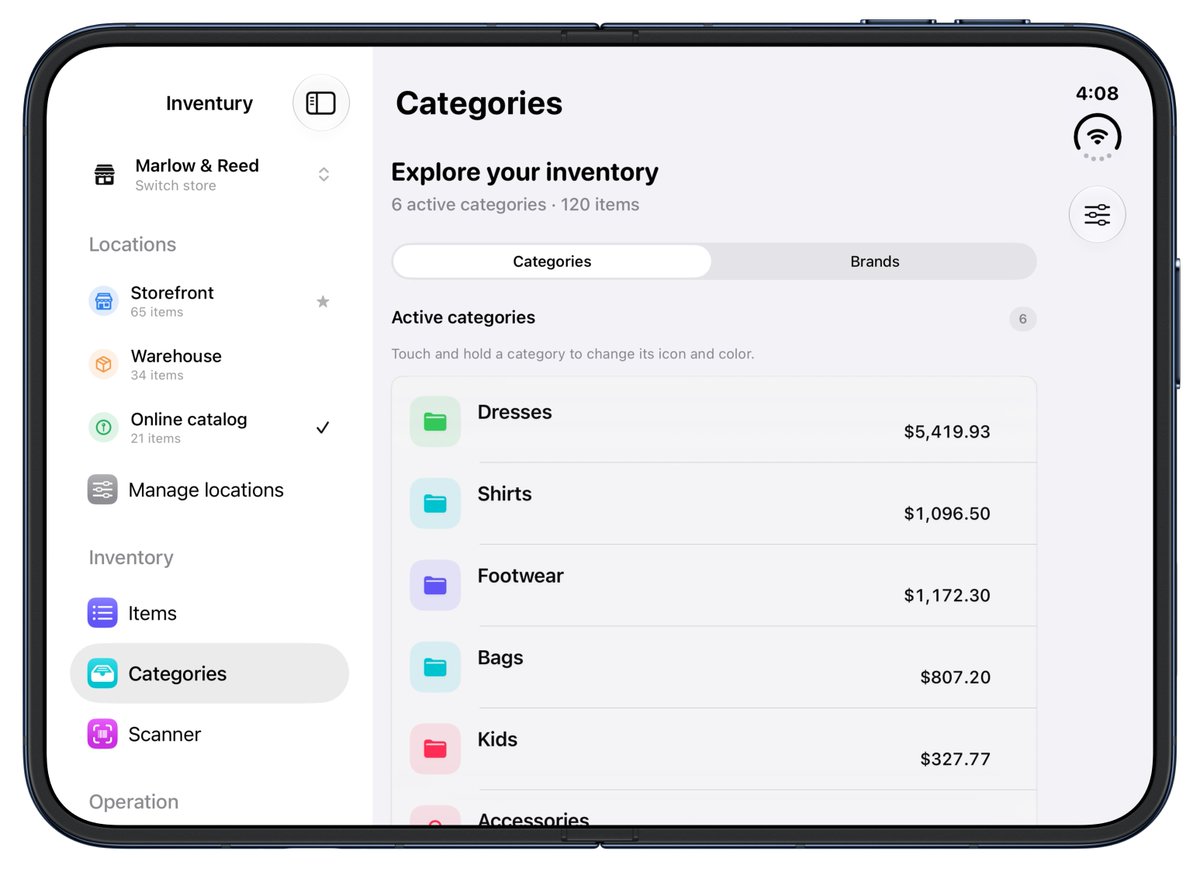The height and width of the screenshot is (872, 1200).
Task: Click the Bags teal folder icon
Action: [x=435, y=667]
